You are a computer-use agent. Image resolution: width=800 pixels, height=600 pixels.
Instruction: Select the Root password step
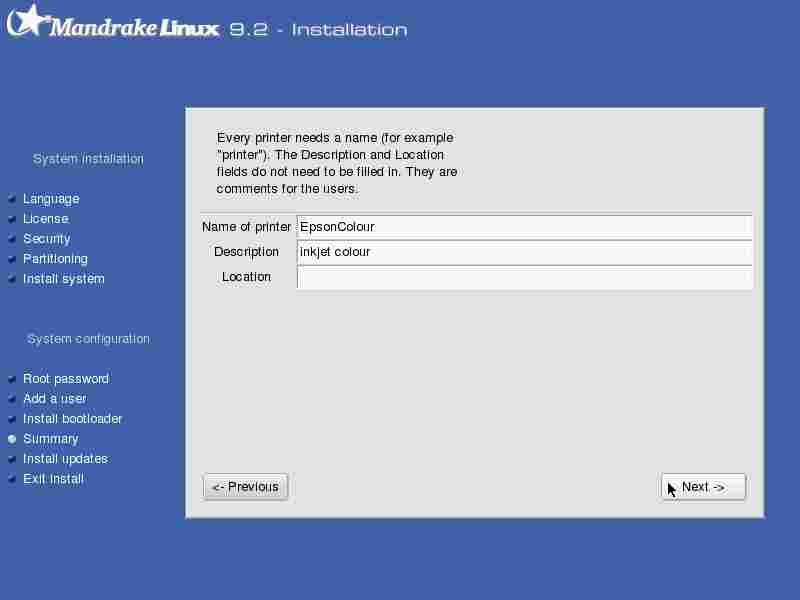[x=66, y=379]
